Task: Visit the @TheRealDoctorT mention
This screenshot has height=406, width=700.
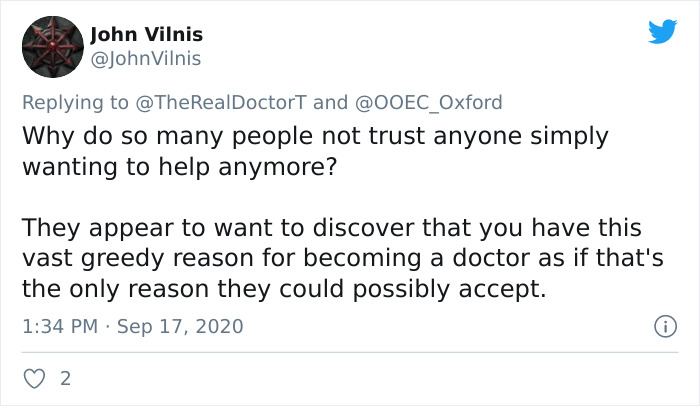Action: click(221, 102)
